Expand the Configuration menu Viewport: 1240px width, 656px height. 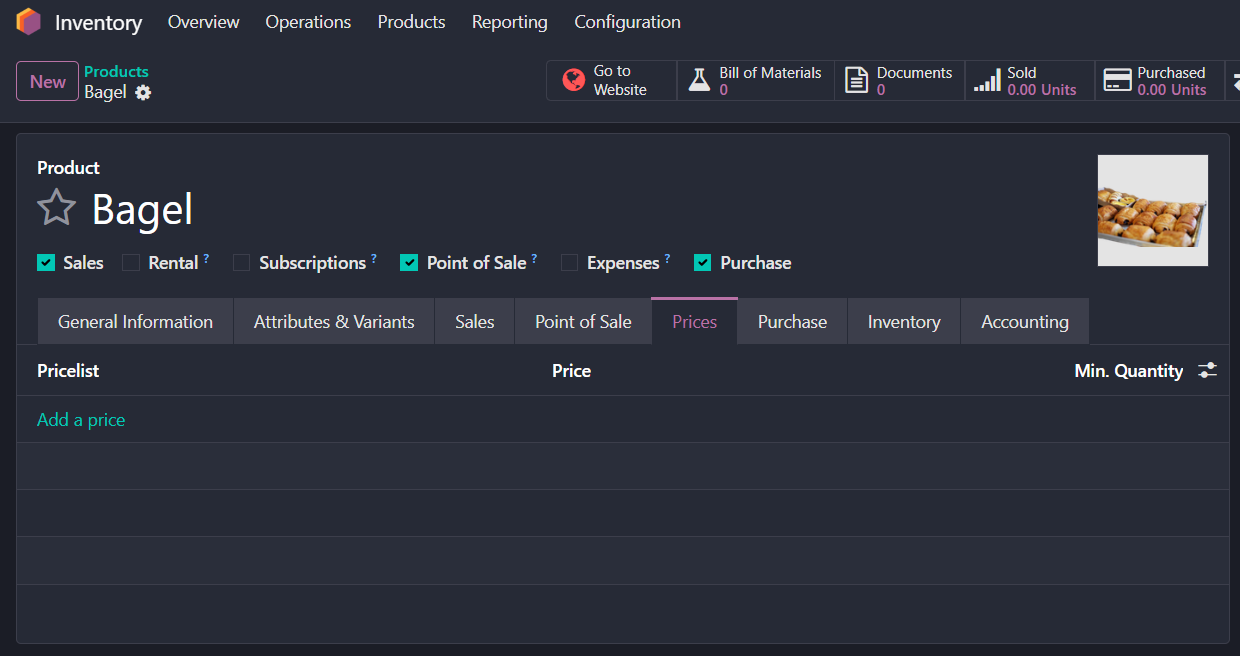(627, 22)
